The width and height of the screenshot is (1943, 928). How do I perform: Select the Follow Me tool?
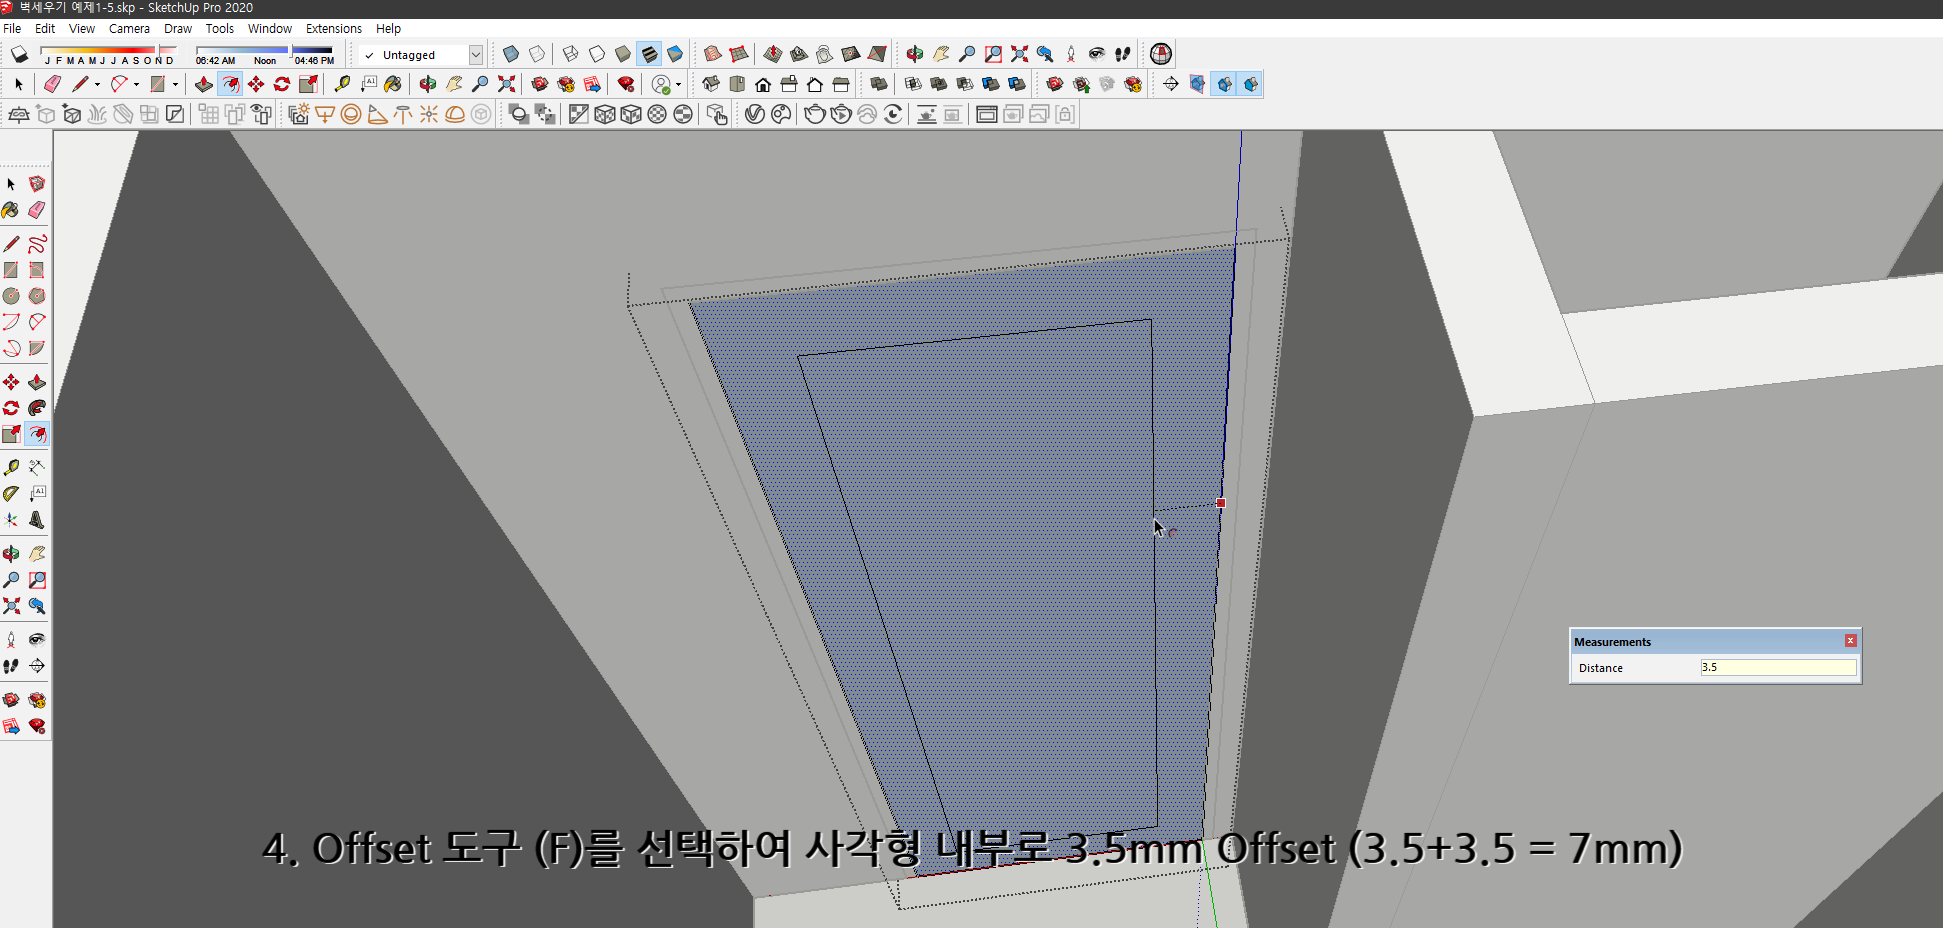(37, 408)
